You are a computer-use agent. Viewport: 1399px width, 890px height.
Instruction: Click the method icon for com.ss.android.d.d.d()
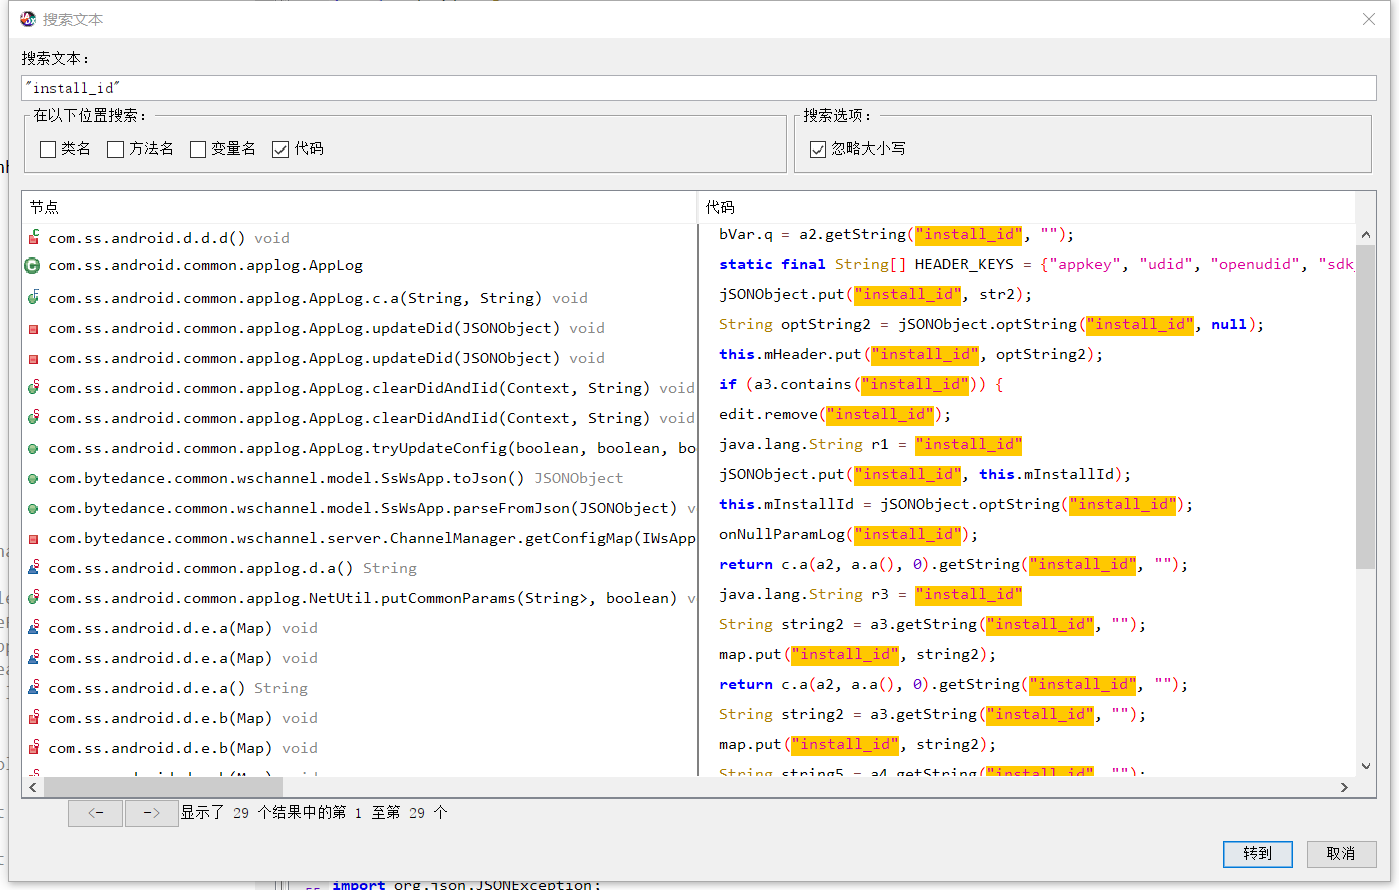point(33,238)
